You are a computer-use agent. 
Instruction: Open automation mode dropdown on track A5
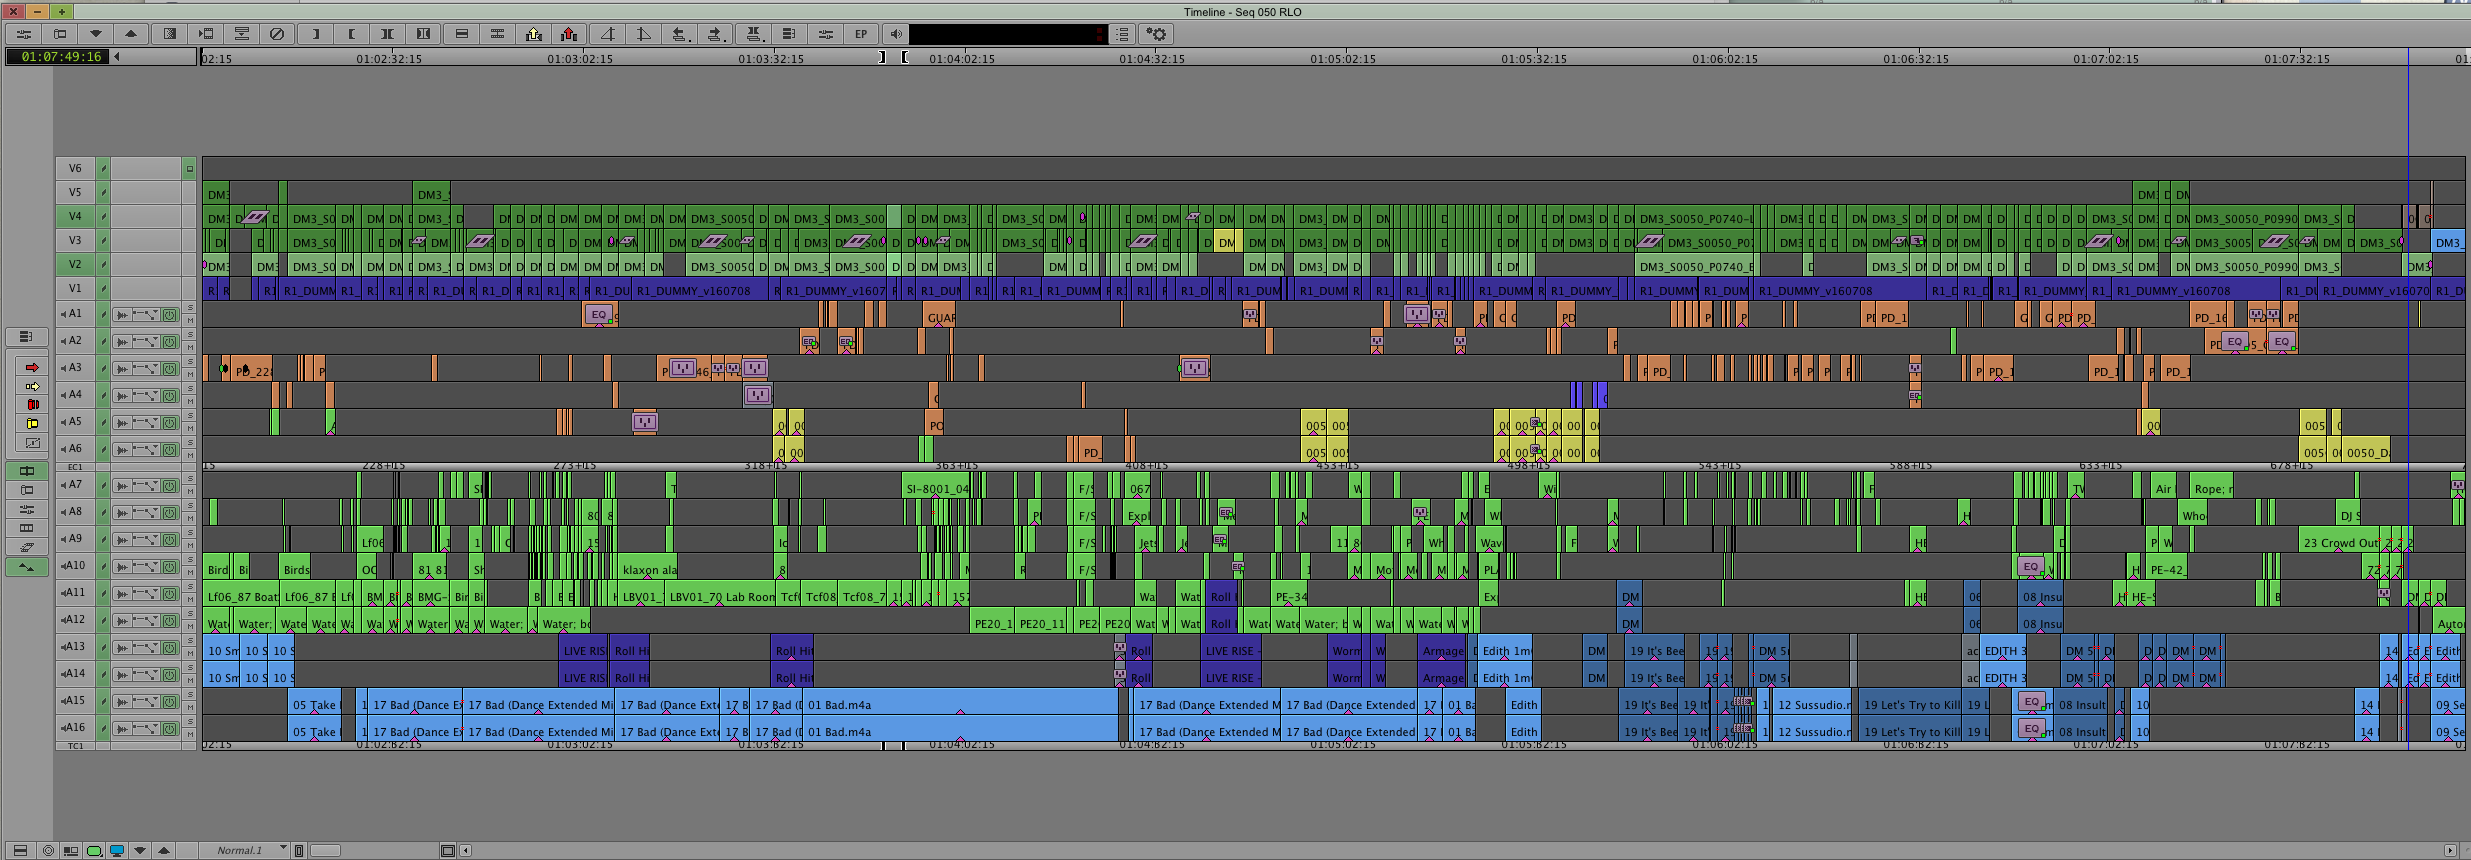(146, 423)
